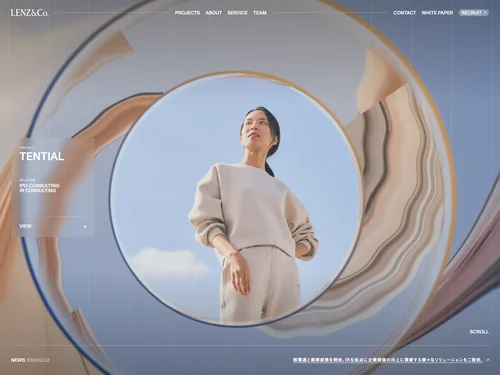500x375 pixels.
Task: Click the TENTIAL project title
Action: pyautogui.click(x=42, y=156)
